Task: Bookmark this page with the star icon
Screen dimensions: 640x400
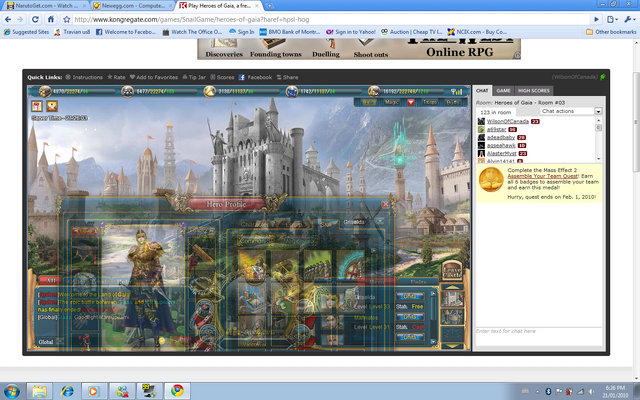Action: (x=67, y=19)
